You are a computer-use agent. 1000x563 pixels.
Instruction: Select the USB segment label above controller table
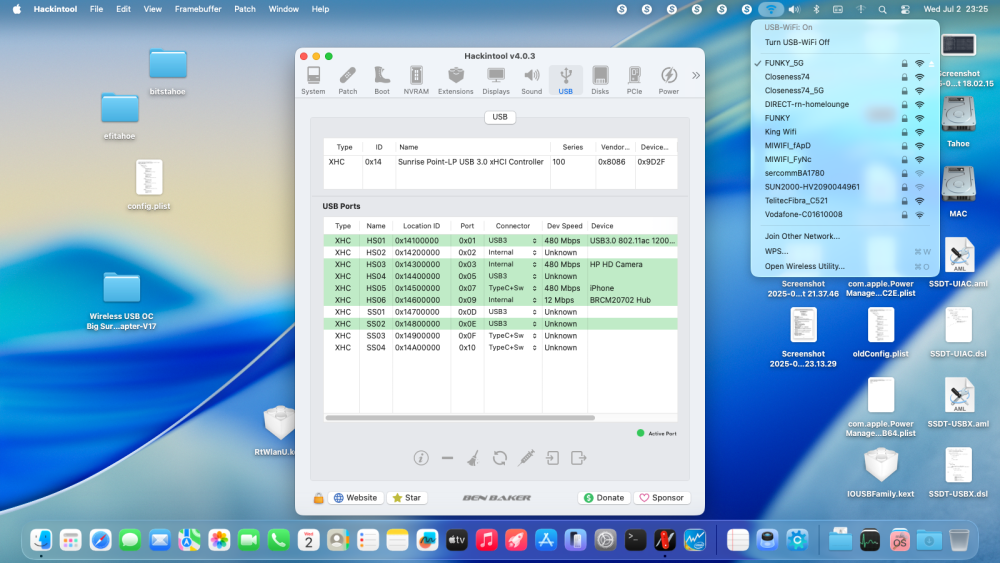pyautogui.click(x=500, y=117)
